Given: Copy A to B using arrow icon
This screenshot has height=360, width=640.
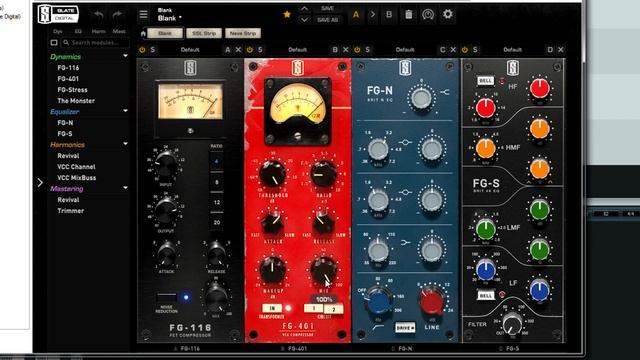Looking at the screenshot, I should pos(373,14).
